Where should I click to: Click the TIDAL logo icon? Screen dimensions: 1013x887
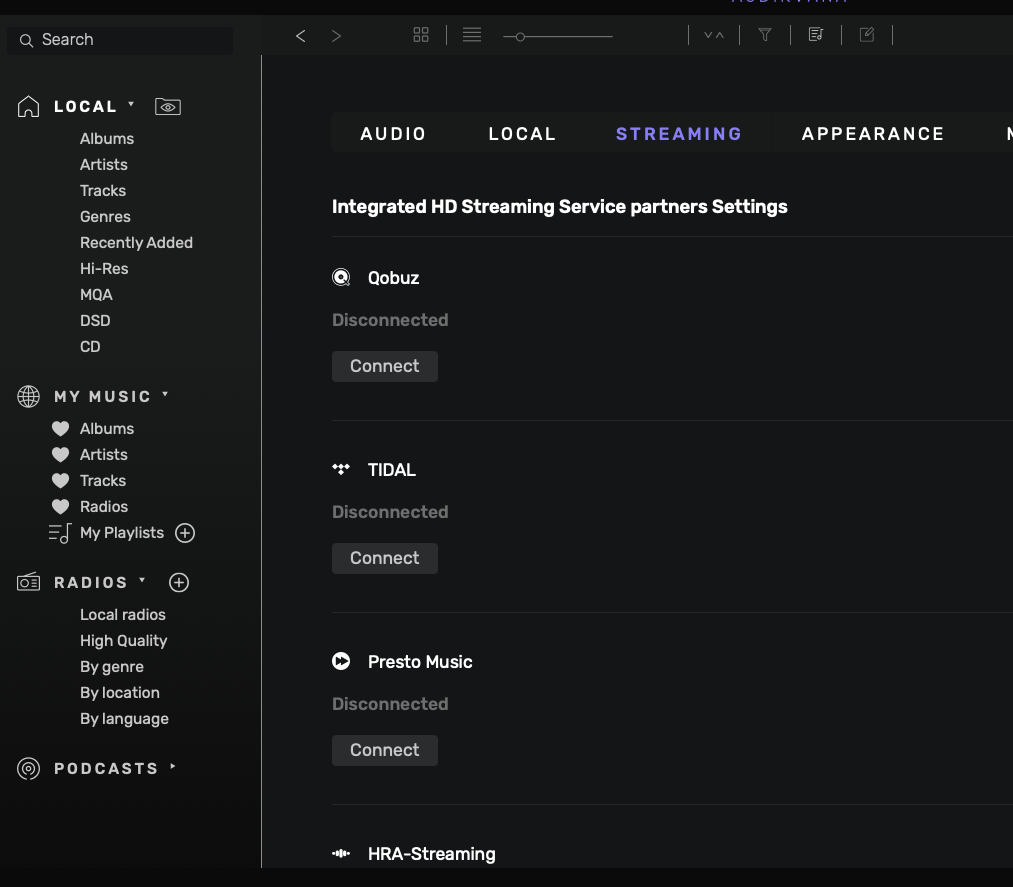341,469
